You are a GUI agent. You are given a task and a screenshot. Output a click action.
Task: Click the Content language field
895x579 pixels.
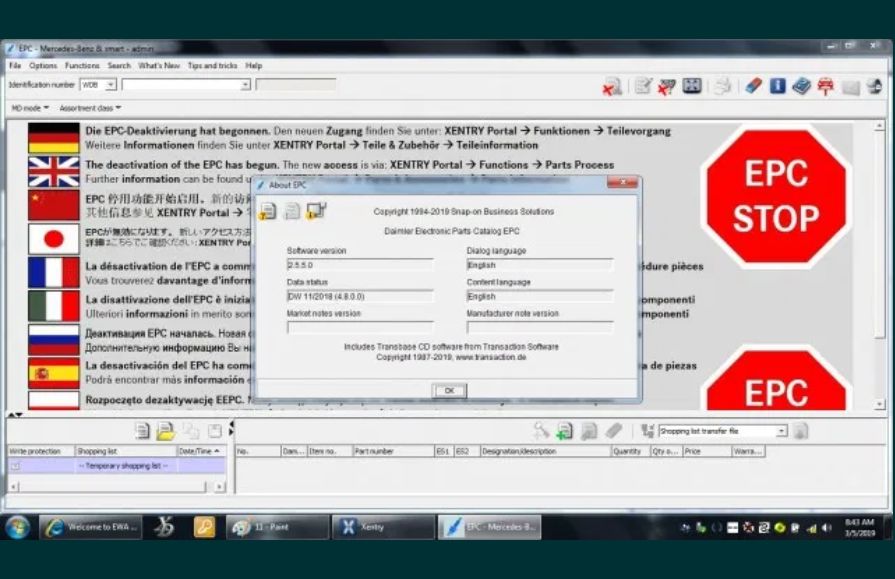pos(540,296)
